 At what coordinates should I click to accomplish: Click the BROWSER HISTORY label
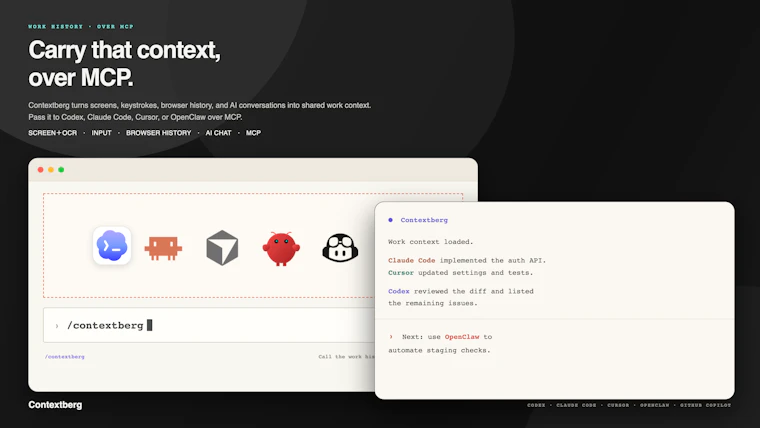click(158, 133)
